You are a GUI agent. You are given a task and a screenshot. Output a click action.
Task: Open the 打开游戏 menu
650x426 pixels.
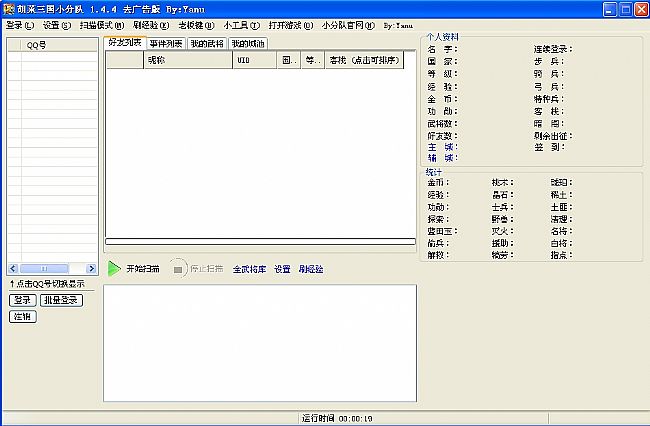[x=291, y=25]
